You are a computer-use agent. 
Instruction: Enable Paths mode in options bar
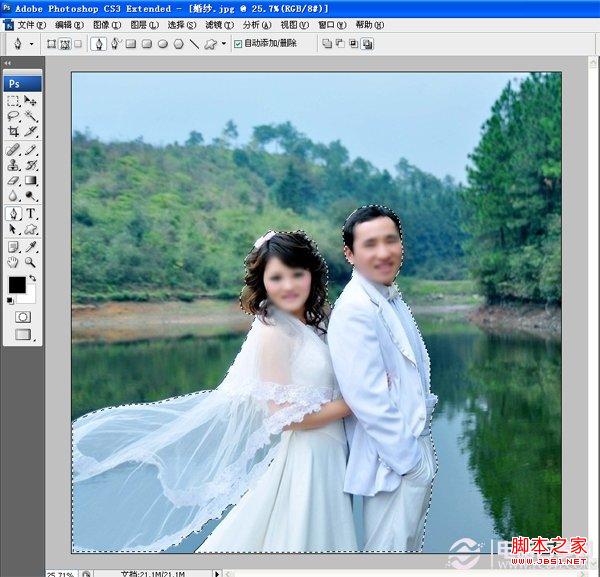[65, 44]
